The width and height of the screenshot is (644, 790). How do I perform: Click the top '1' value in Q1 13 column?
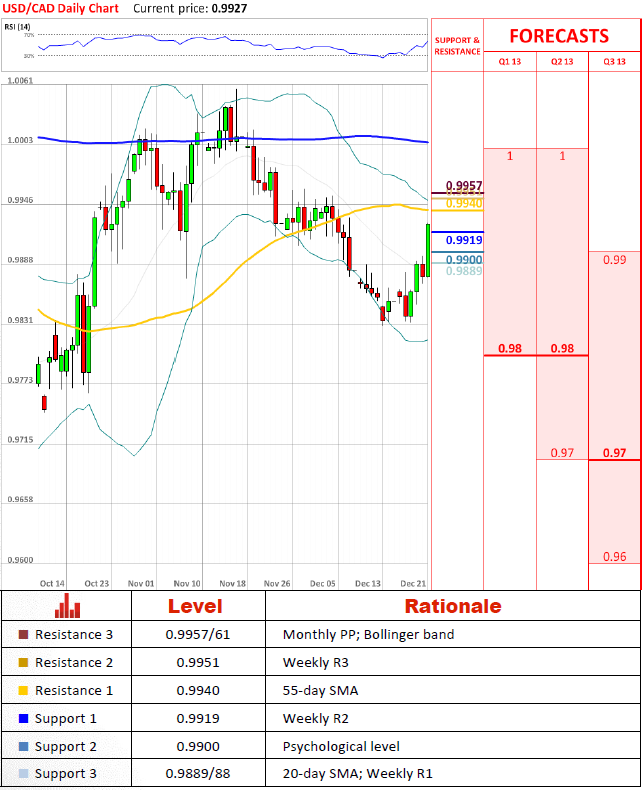pos(509,156)
